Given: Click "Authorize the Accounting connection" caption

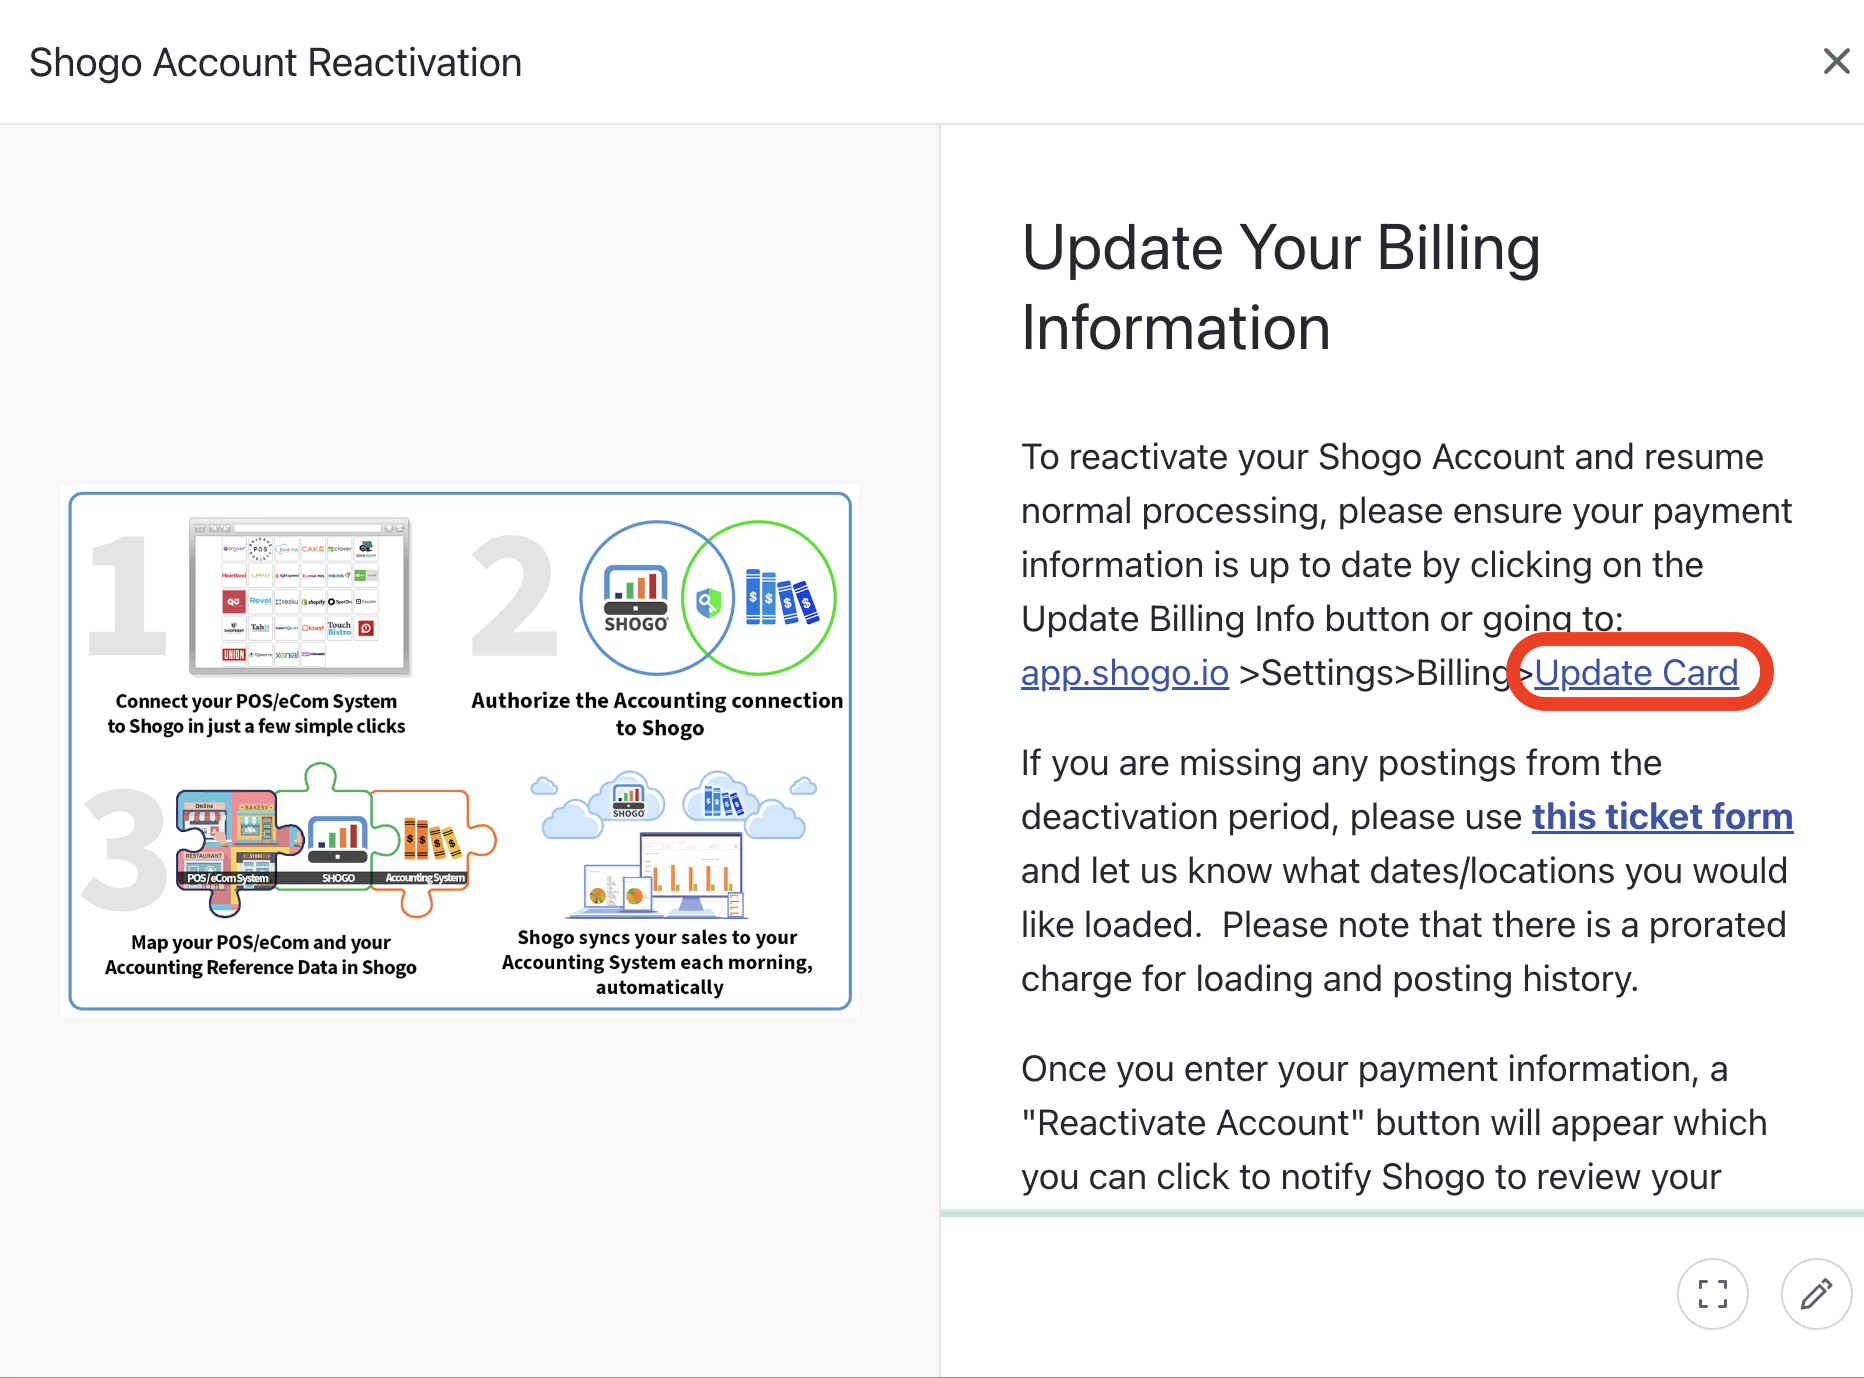Looking at the screenshot, I should click(657, 714).
